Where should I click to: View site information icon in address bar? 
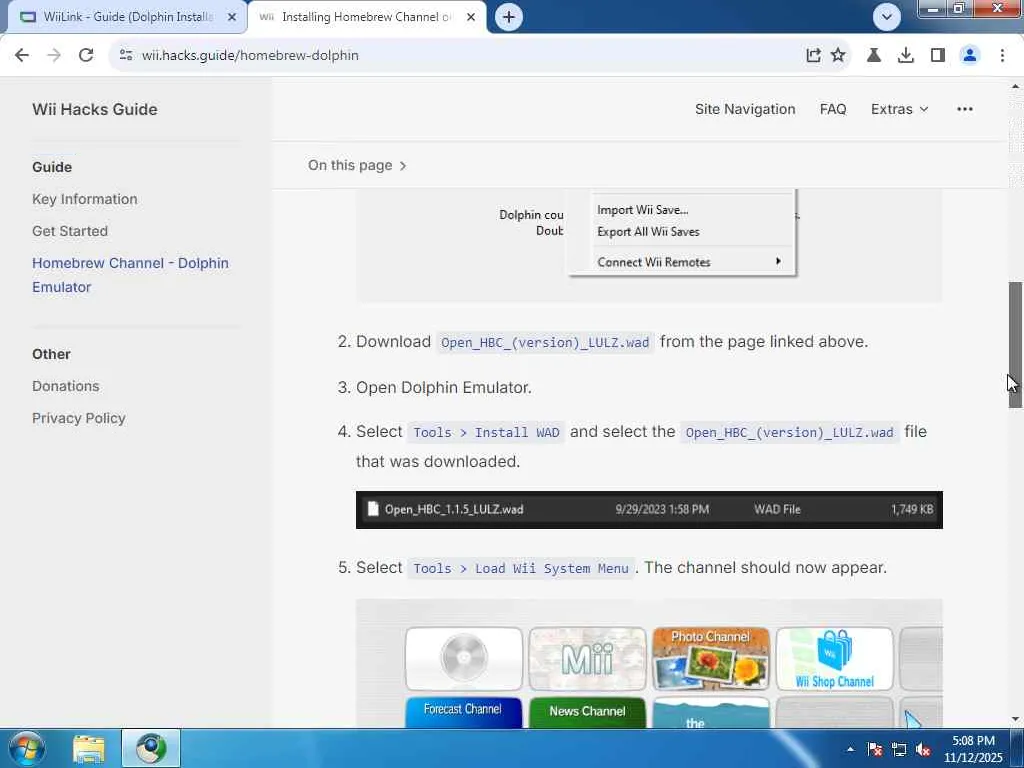click(x=126, y=56)
